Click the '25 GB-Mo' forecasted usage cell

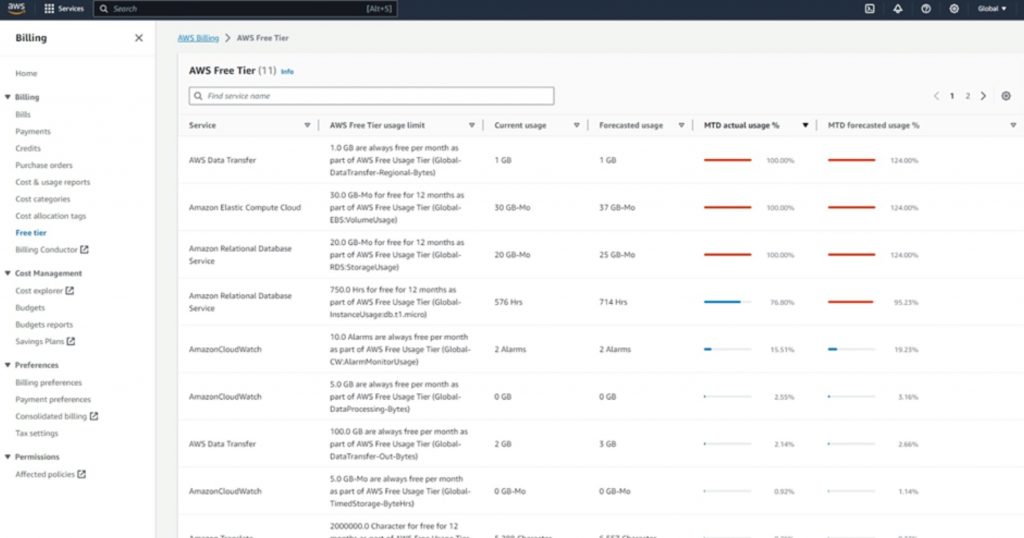tap(617, 255)
